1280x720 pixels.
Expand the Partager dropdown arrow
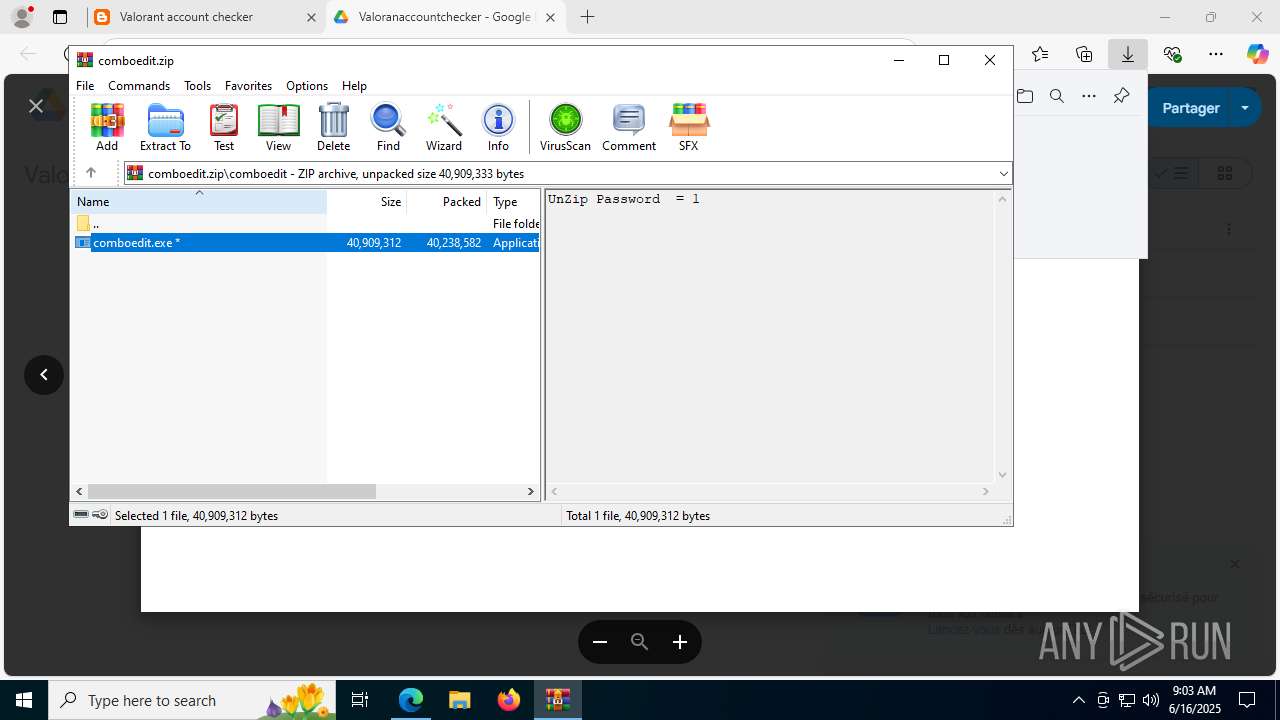[x=1245, y=108]
